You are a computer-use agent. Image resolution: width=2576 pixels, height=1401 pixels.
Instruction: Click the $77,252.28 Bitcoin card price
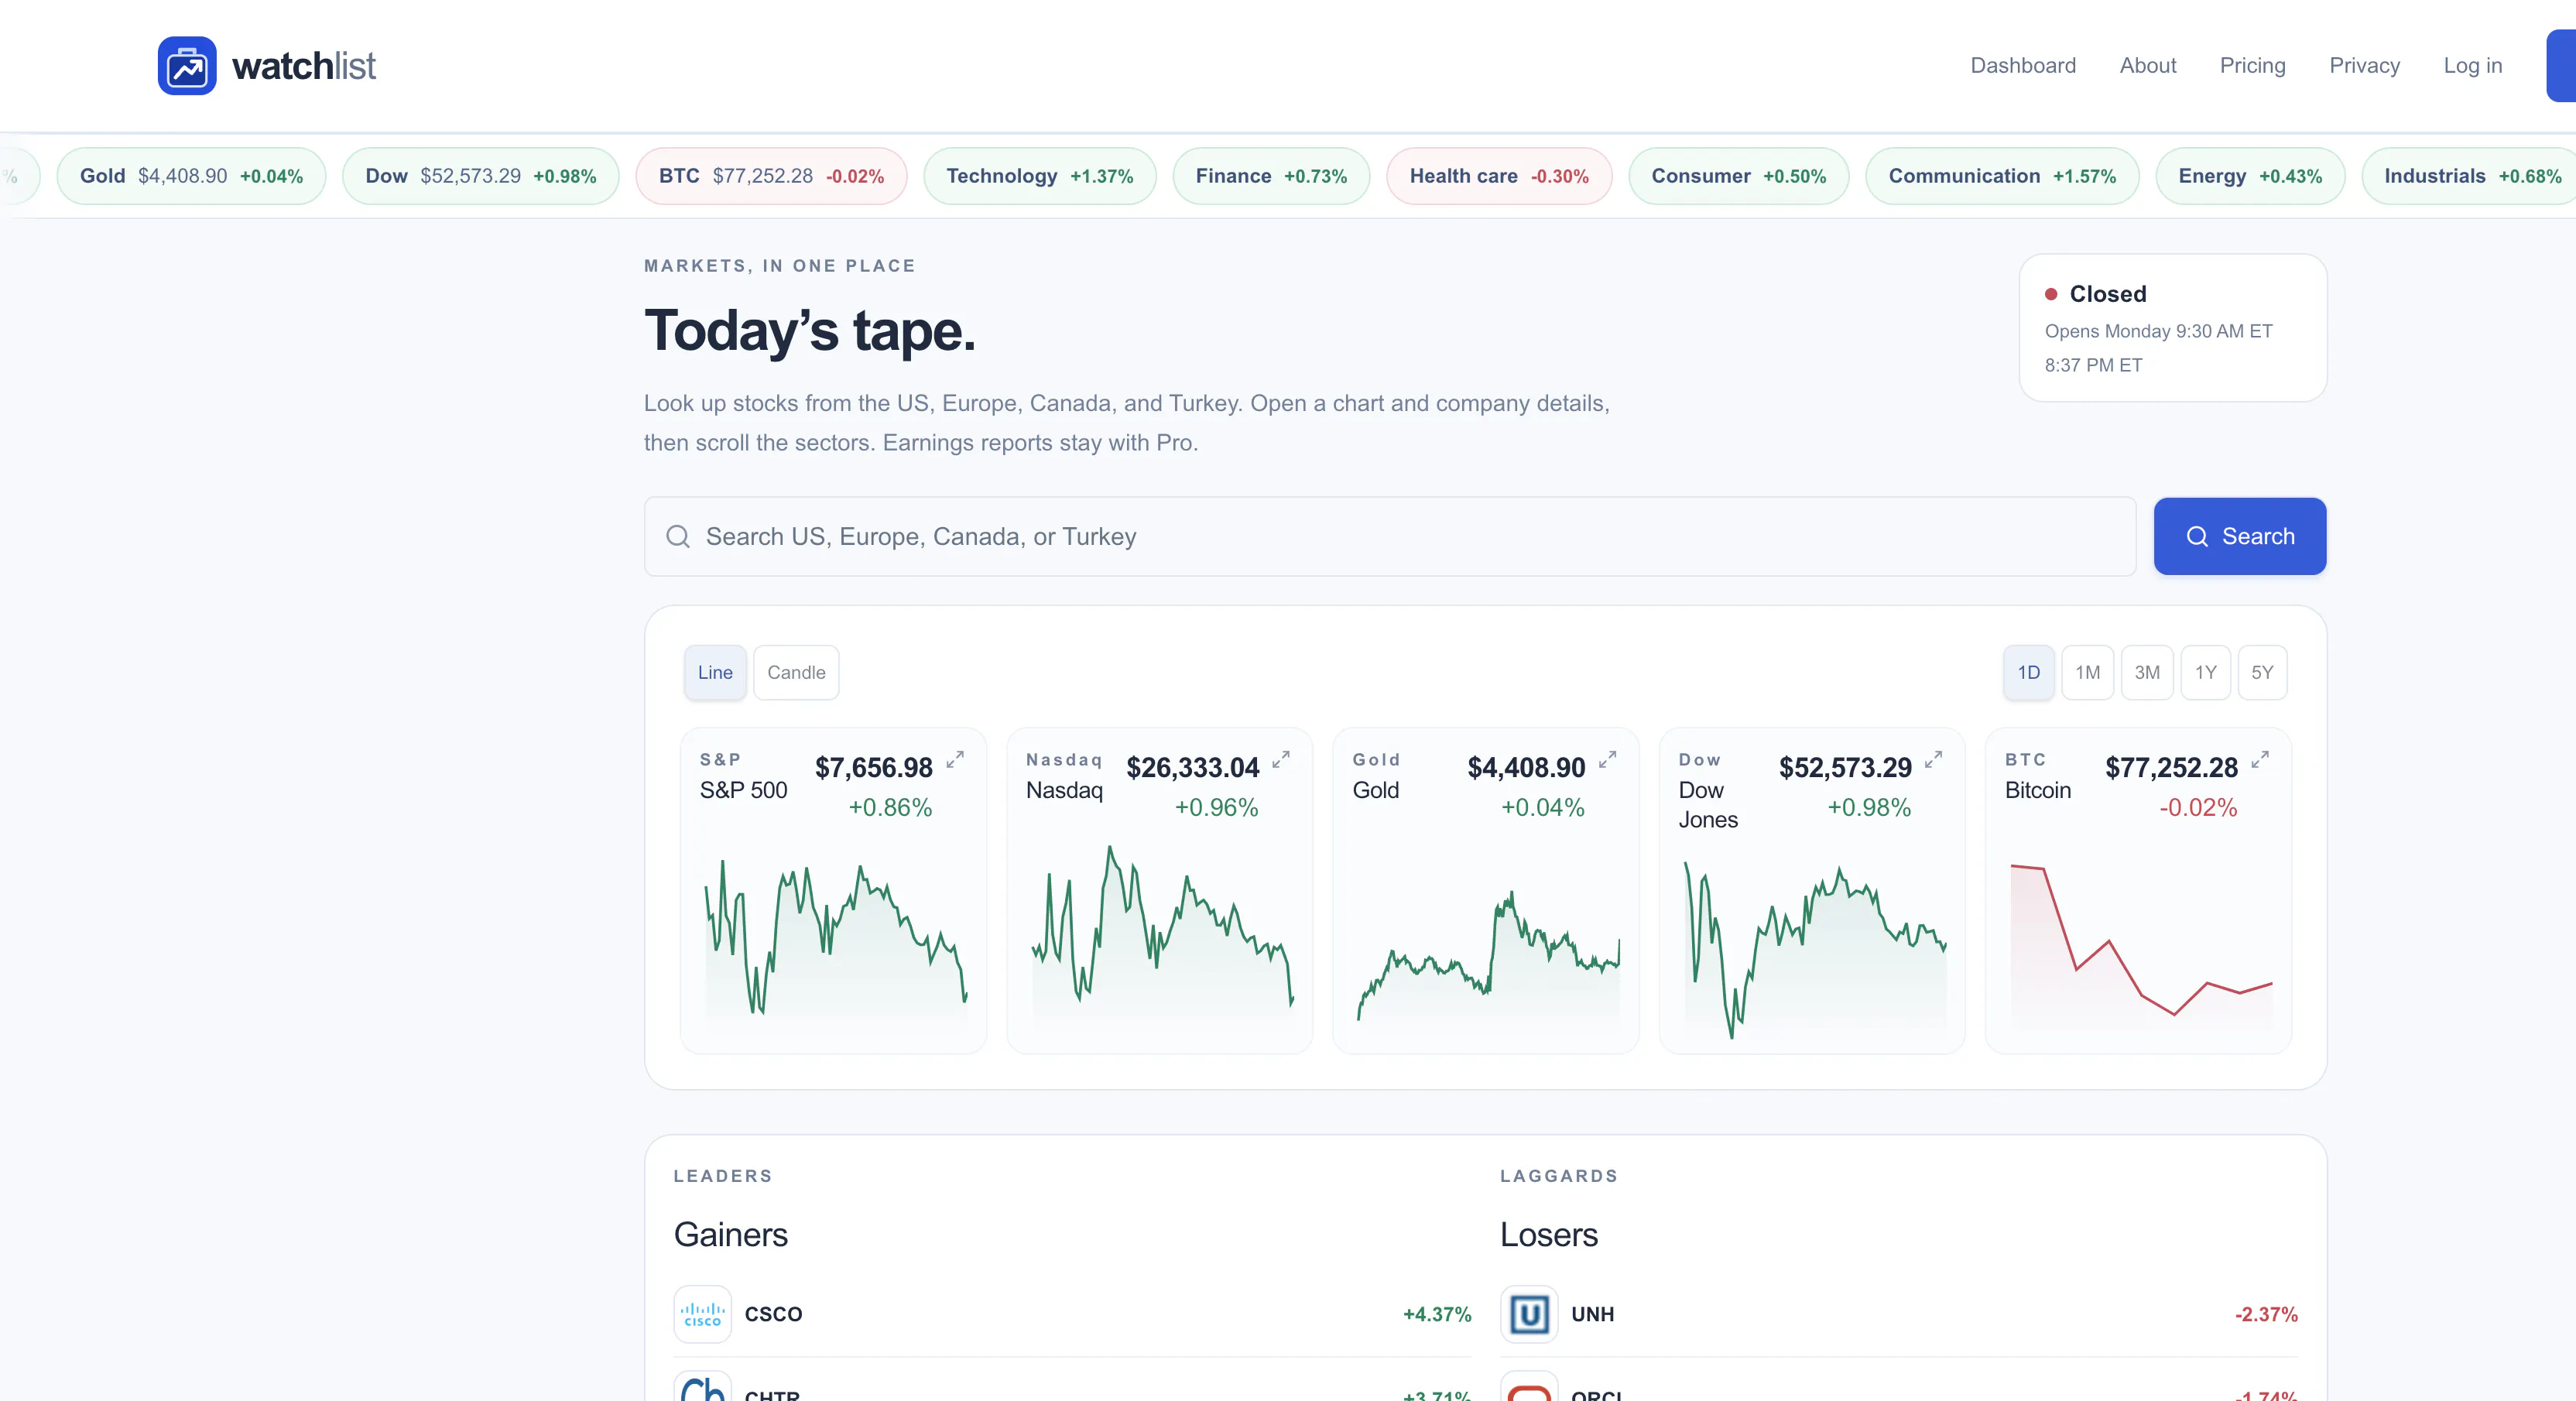click(x=2171, y=768)
